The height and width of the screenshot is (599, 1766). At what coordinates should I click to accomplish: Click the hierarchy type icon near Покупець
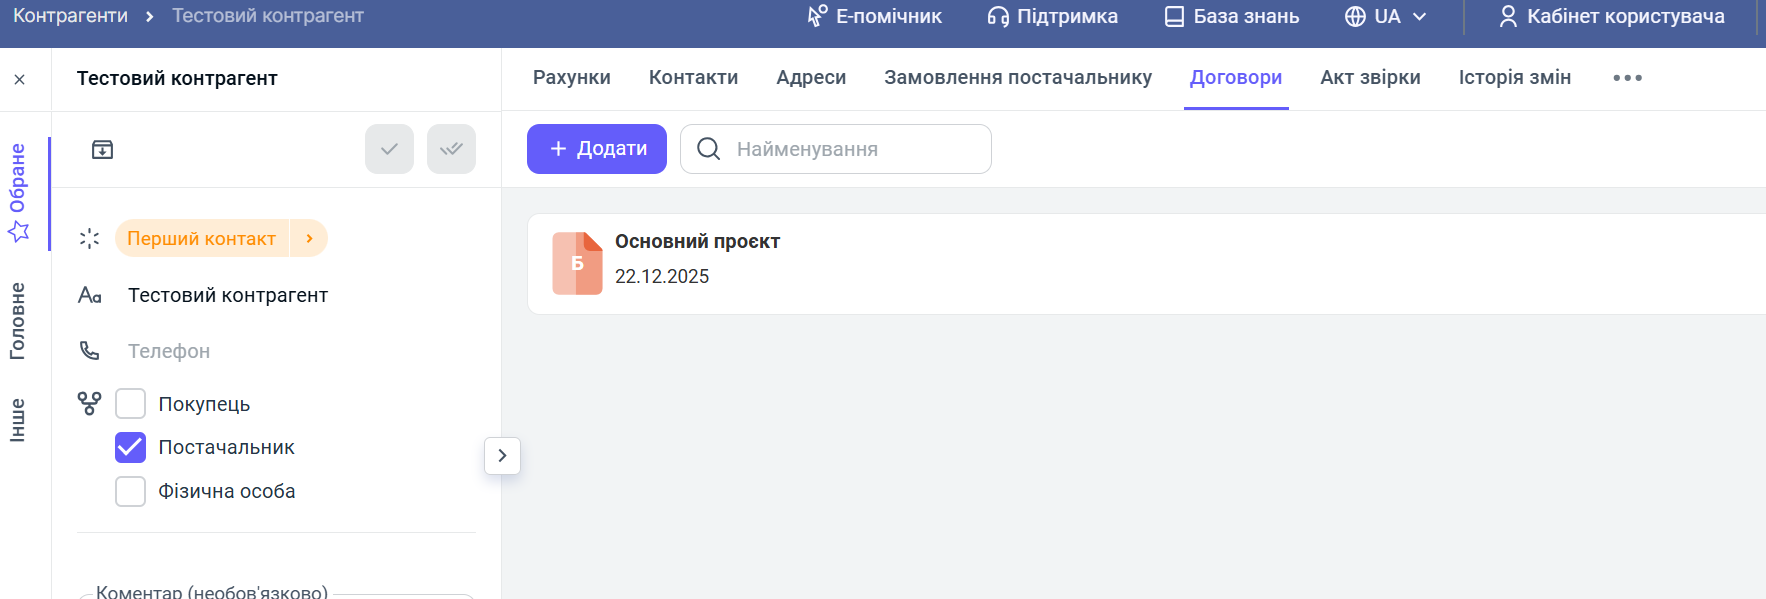pos(89,403)
